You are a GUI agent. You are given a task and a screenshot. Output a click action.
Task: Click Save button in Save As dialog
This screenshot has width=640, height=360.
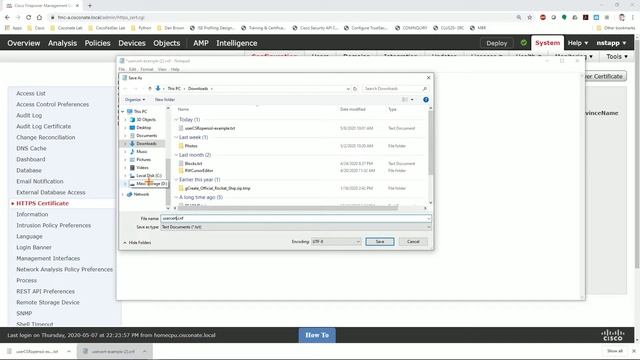pos(380,242)
